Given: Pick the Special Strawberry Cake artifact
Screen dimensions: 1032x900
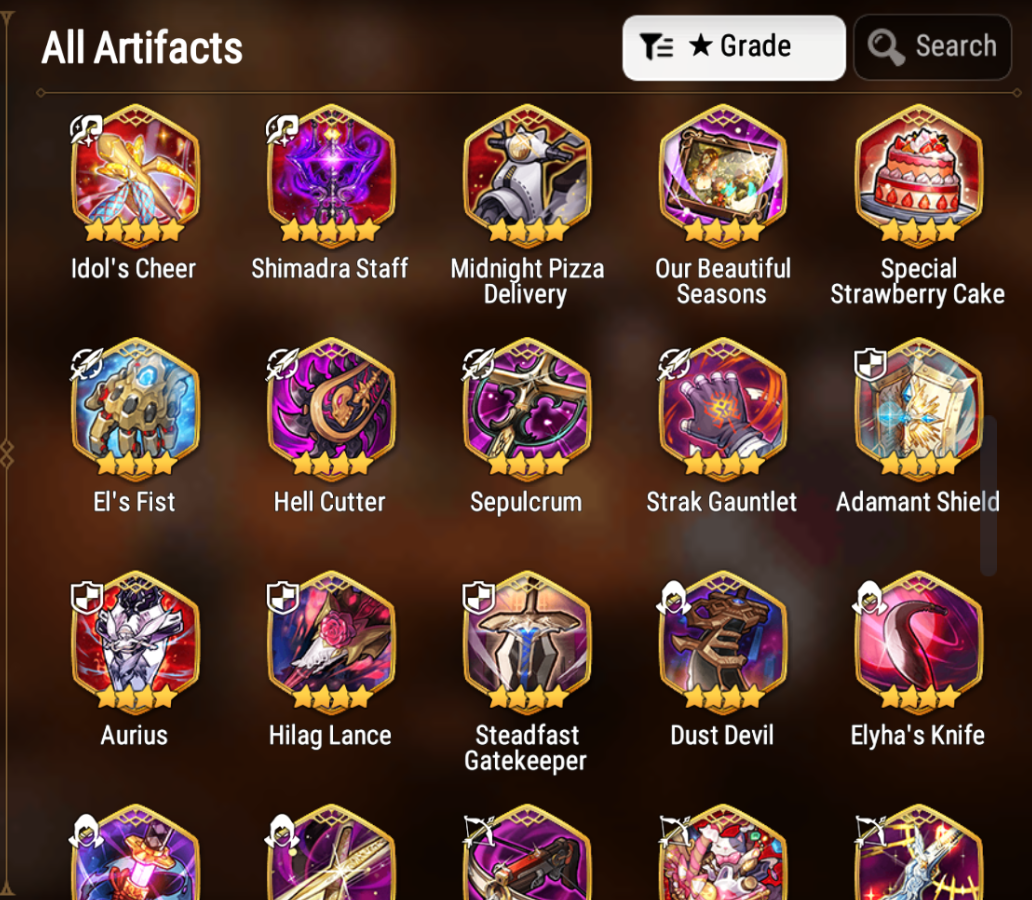Looking at the screenshot, I should coord(919,175).
